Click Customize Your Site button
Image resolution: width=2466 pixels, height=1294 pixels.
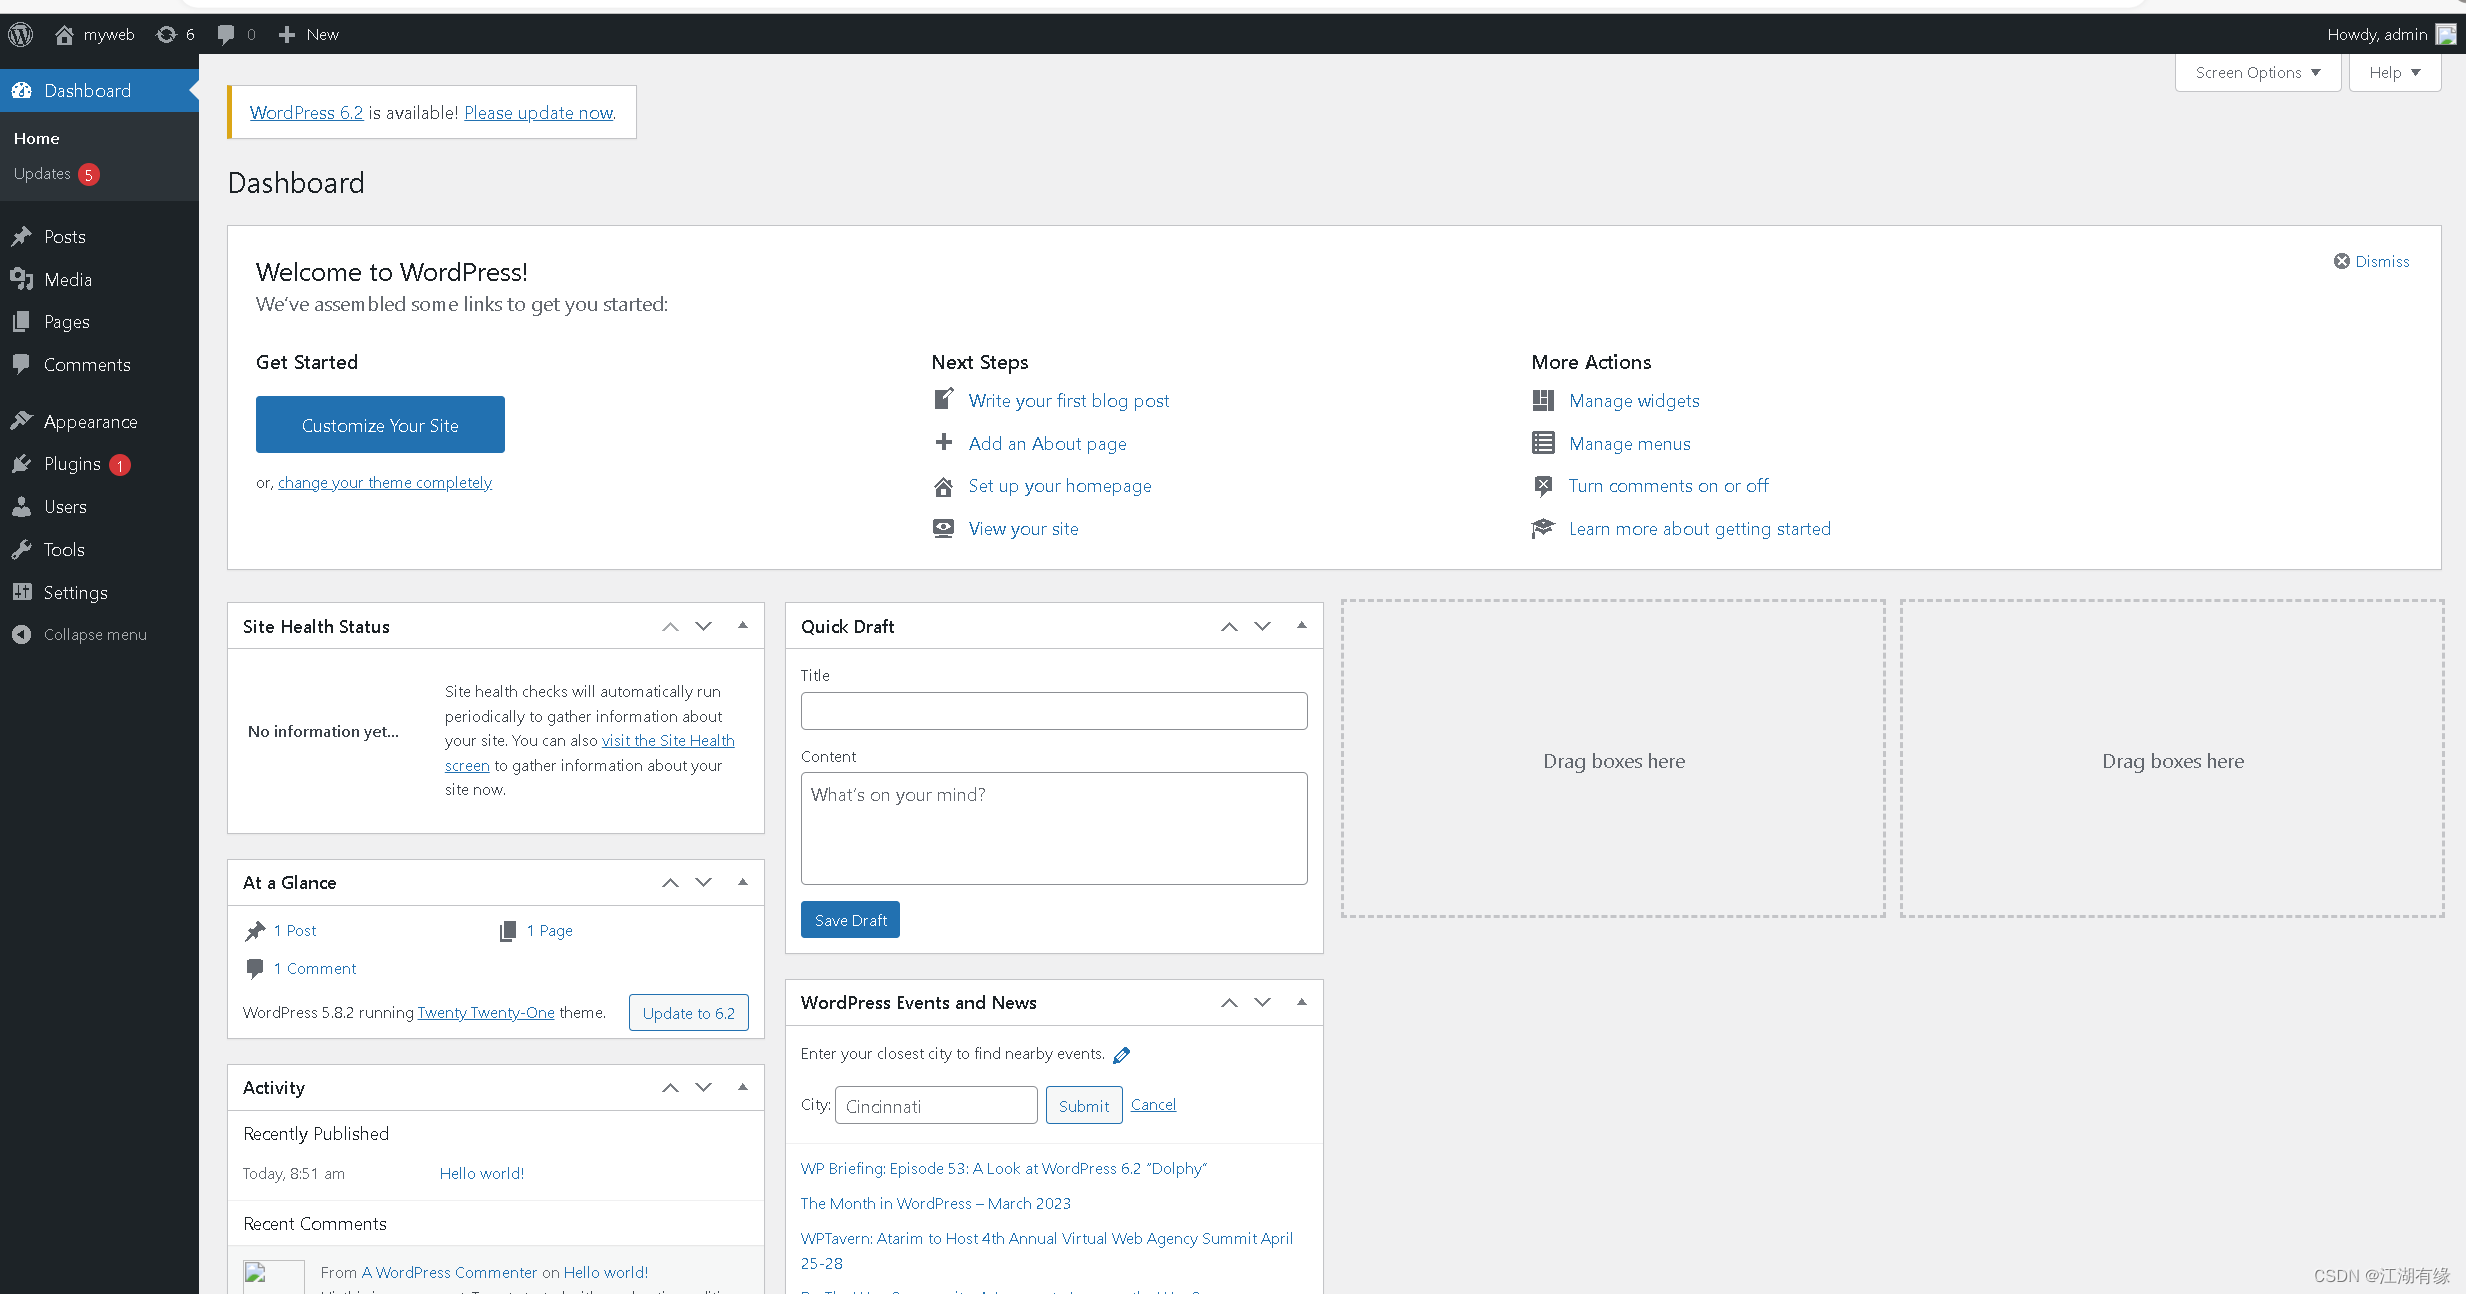click(x=380, y=424)
